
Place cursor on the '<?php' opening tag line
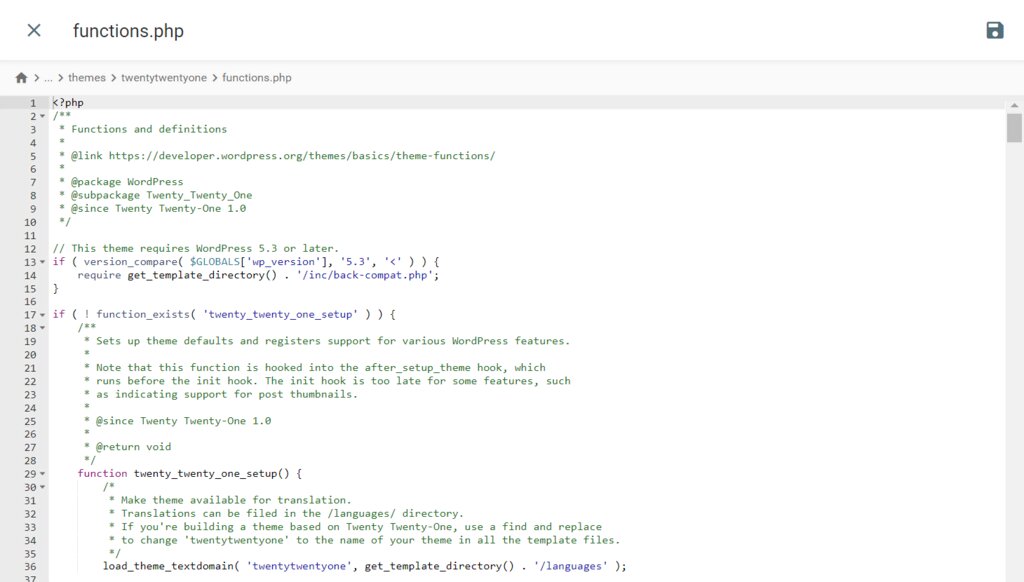[68, 103]
